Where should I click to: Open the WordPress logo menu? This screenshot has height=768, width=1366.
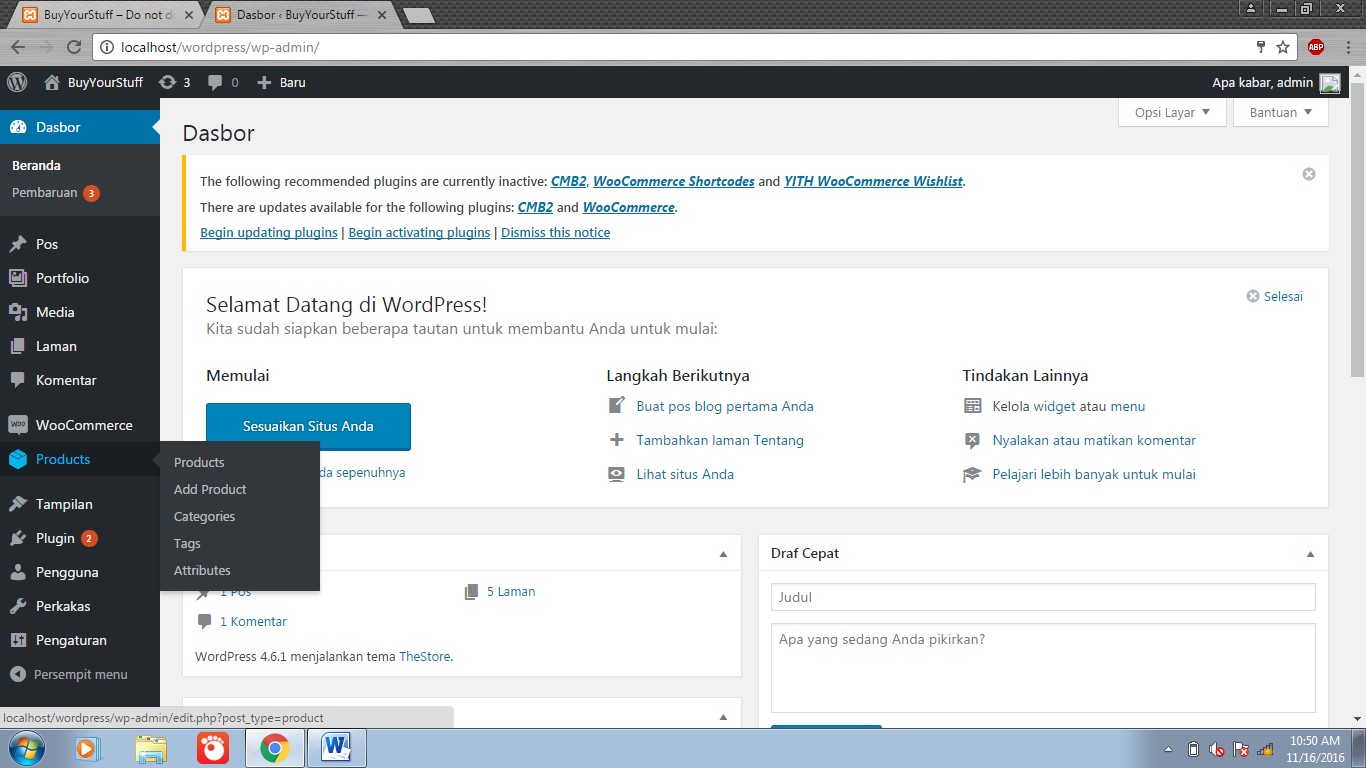[x=16, y=82]
